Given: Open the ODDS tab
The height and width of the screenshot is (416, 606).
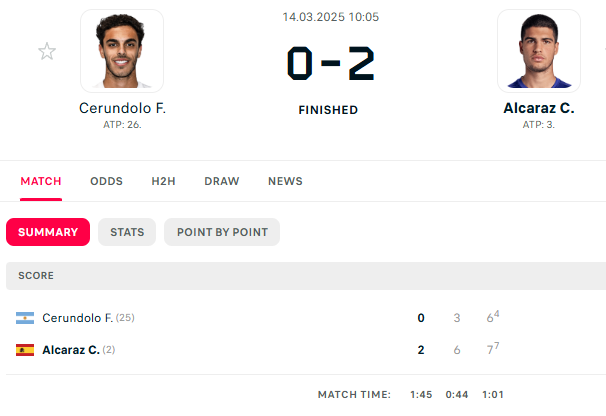Looking at the screenshot, I should point(106,181).
